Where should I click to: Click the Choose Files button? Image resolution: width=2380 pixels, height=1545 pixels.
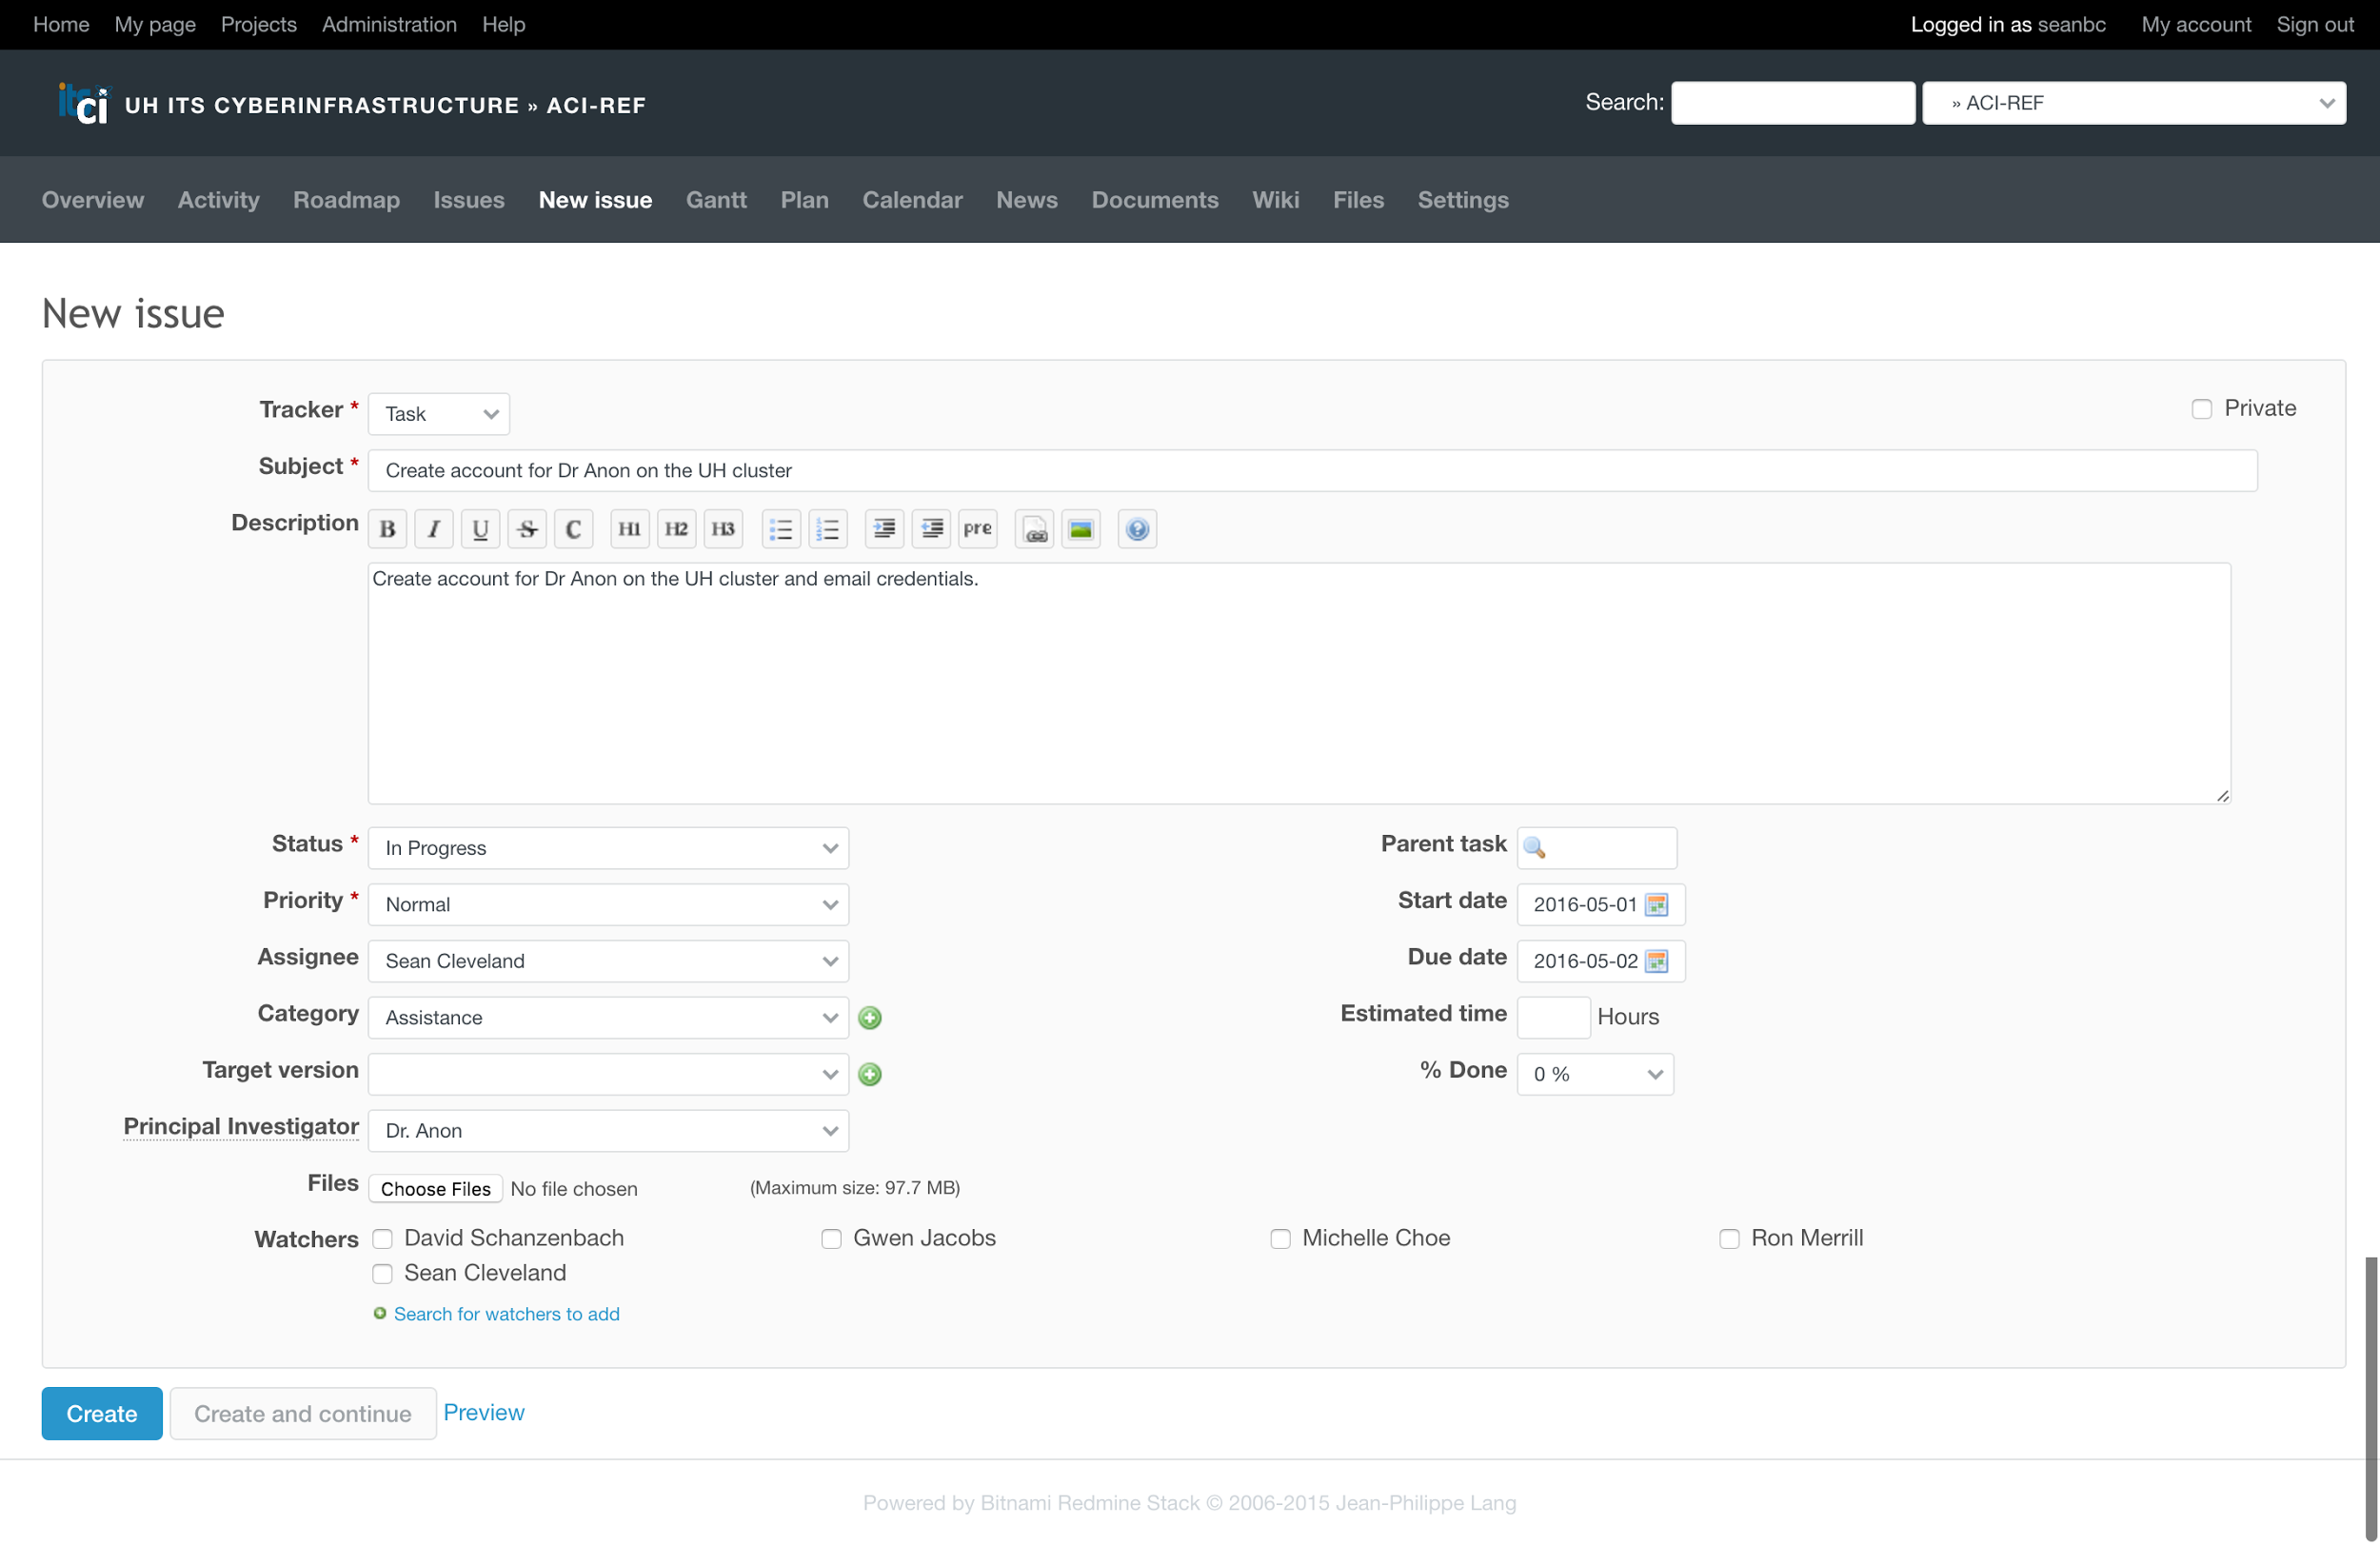tap(436, 1190)
